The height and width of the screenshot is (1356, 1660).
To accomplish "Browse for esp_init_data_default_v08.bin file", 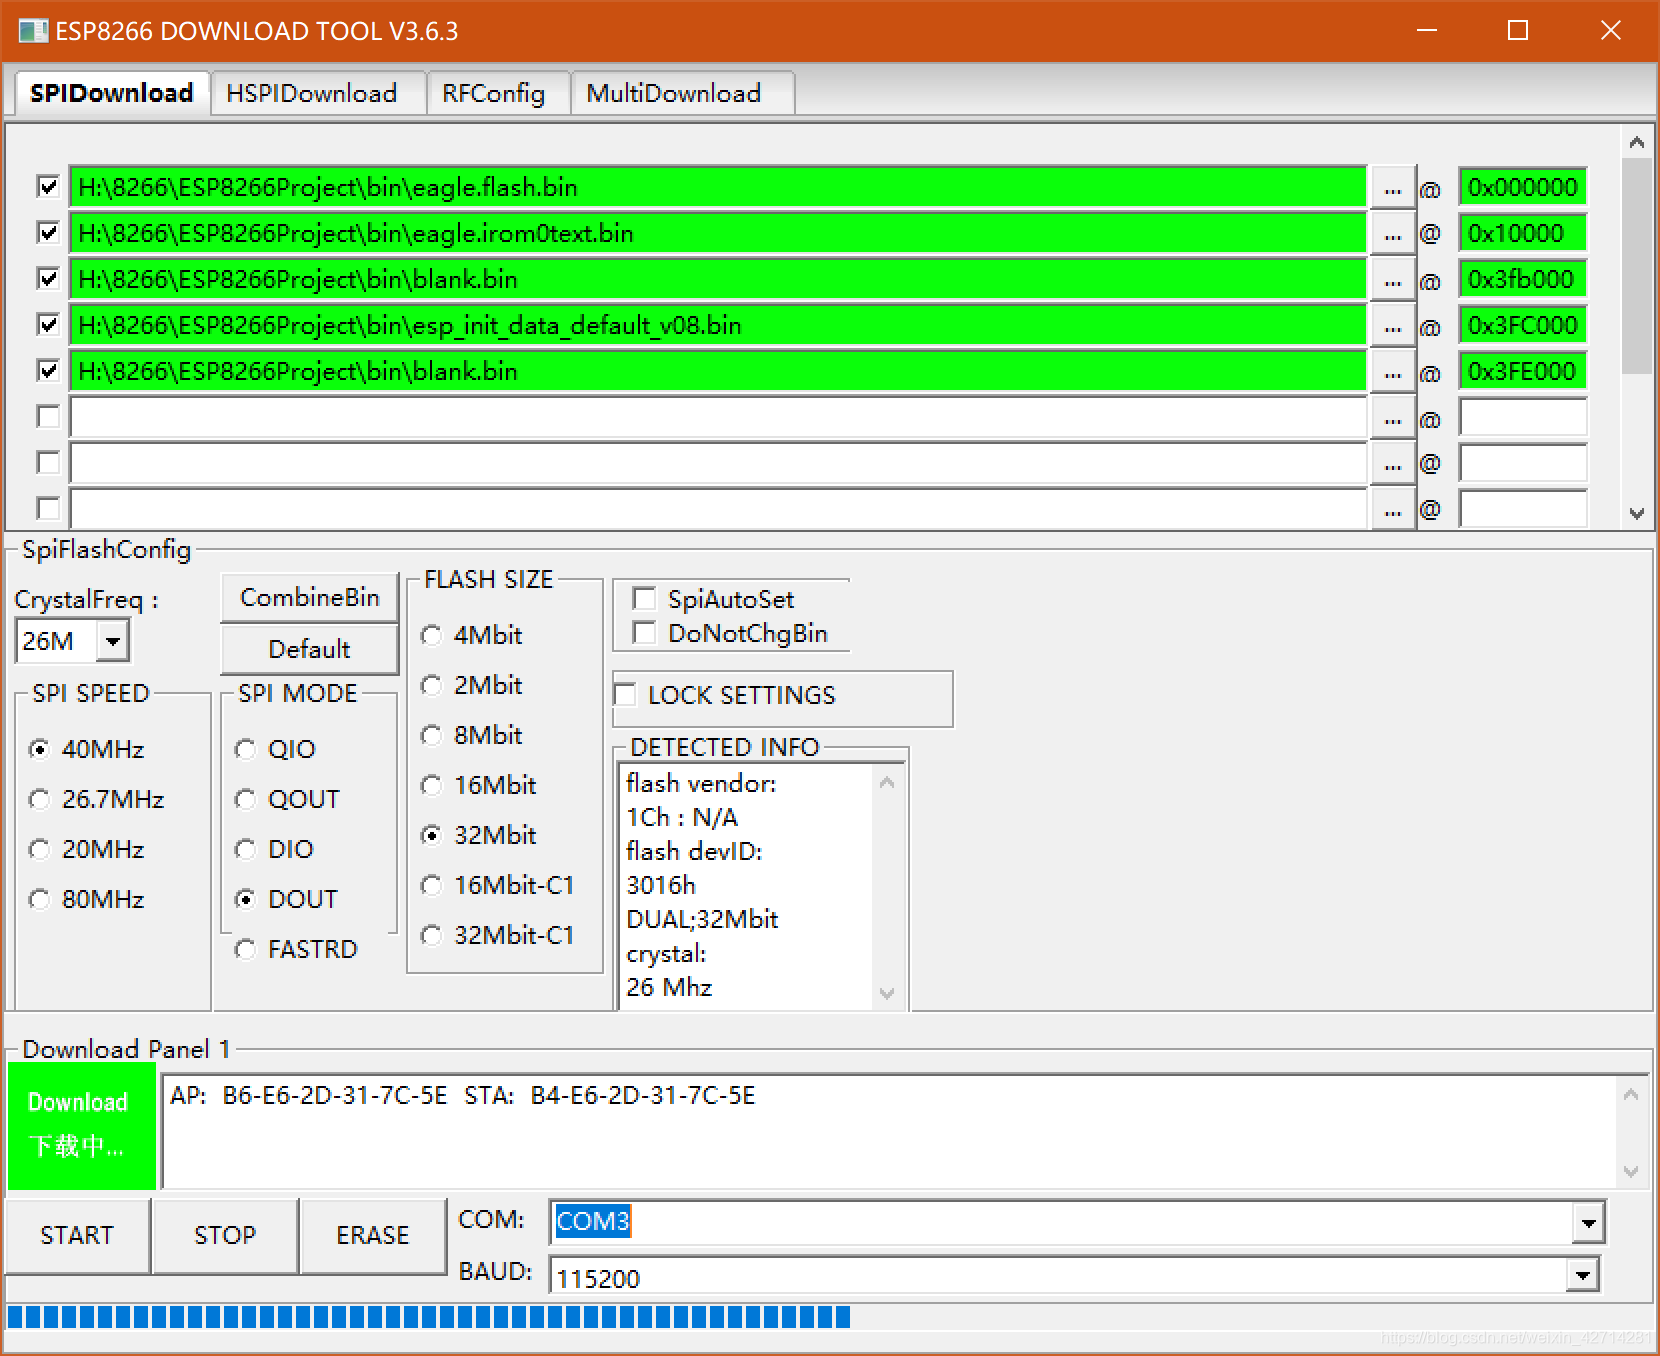I will (1392, 324).
